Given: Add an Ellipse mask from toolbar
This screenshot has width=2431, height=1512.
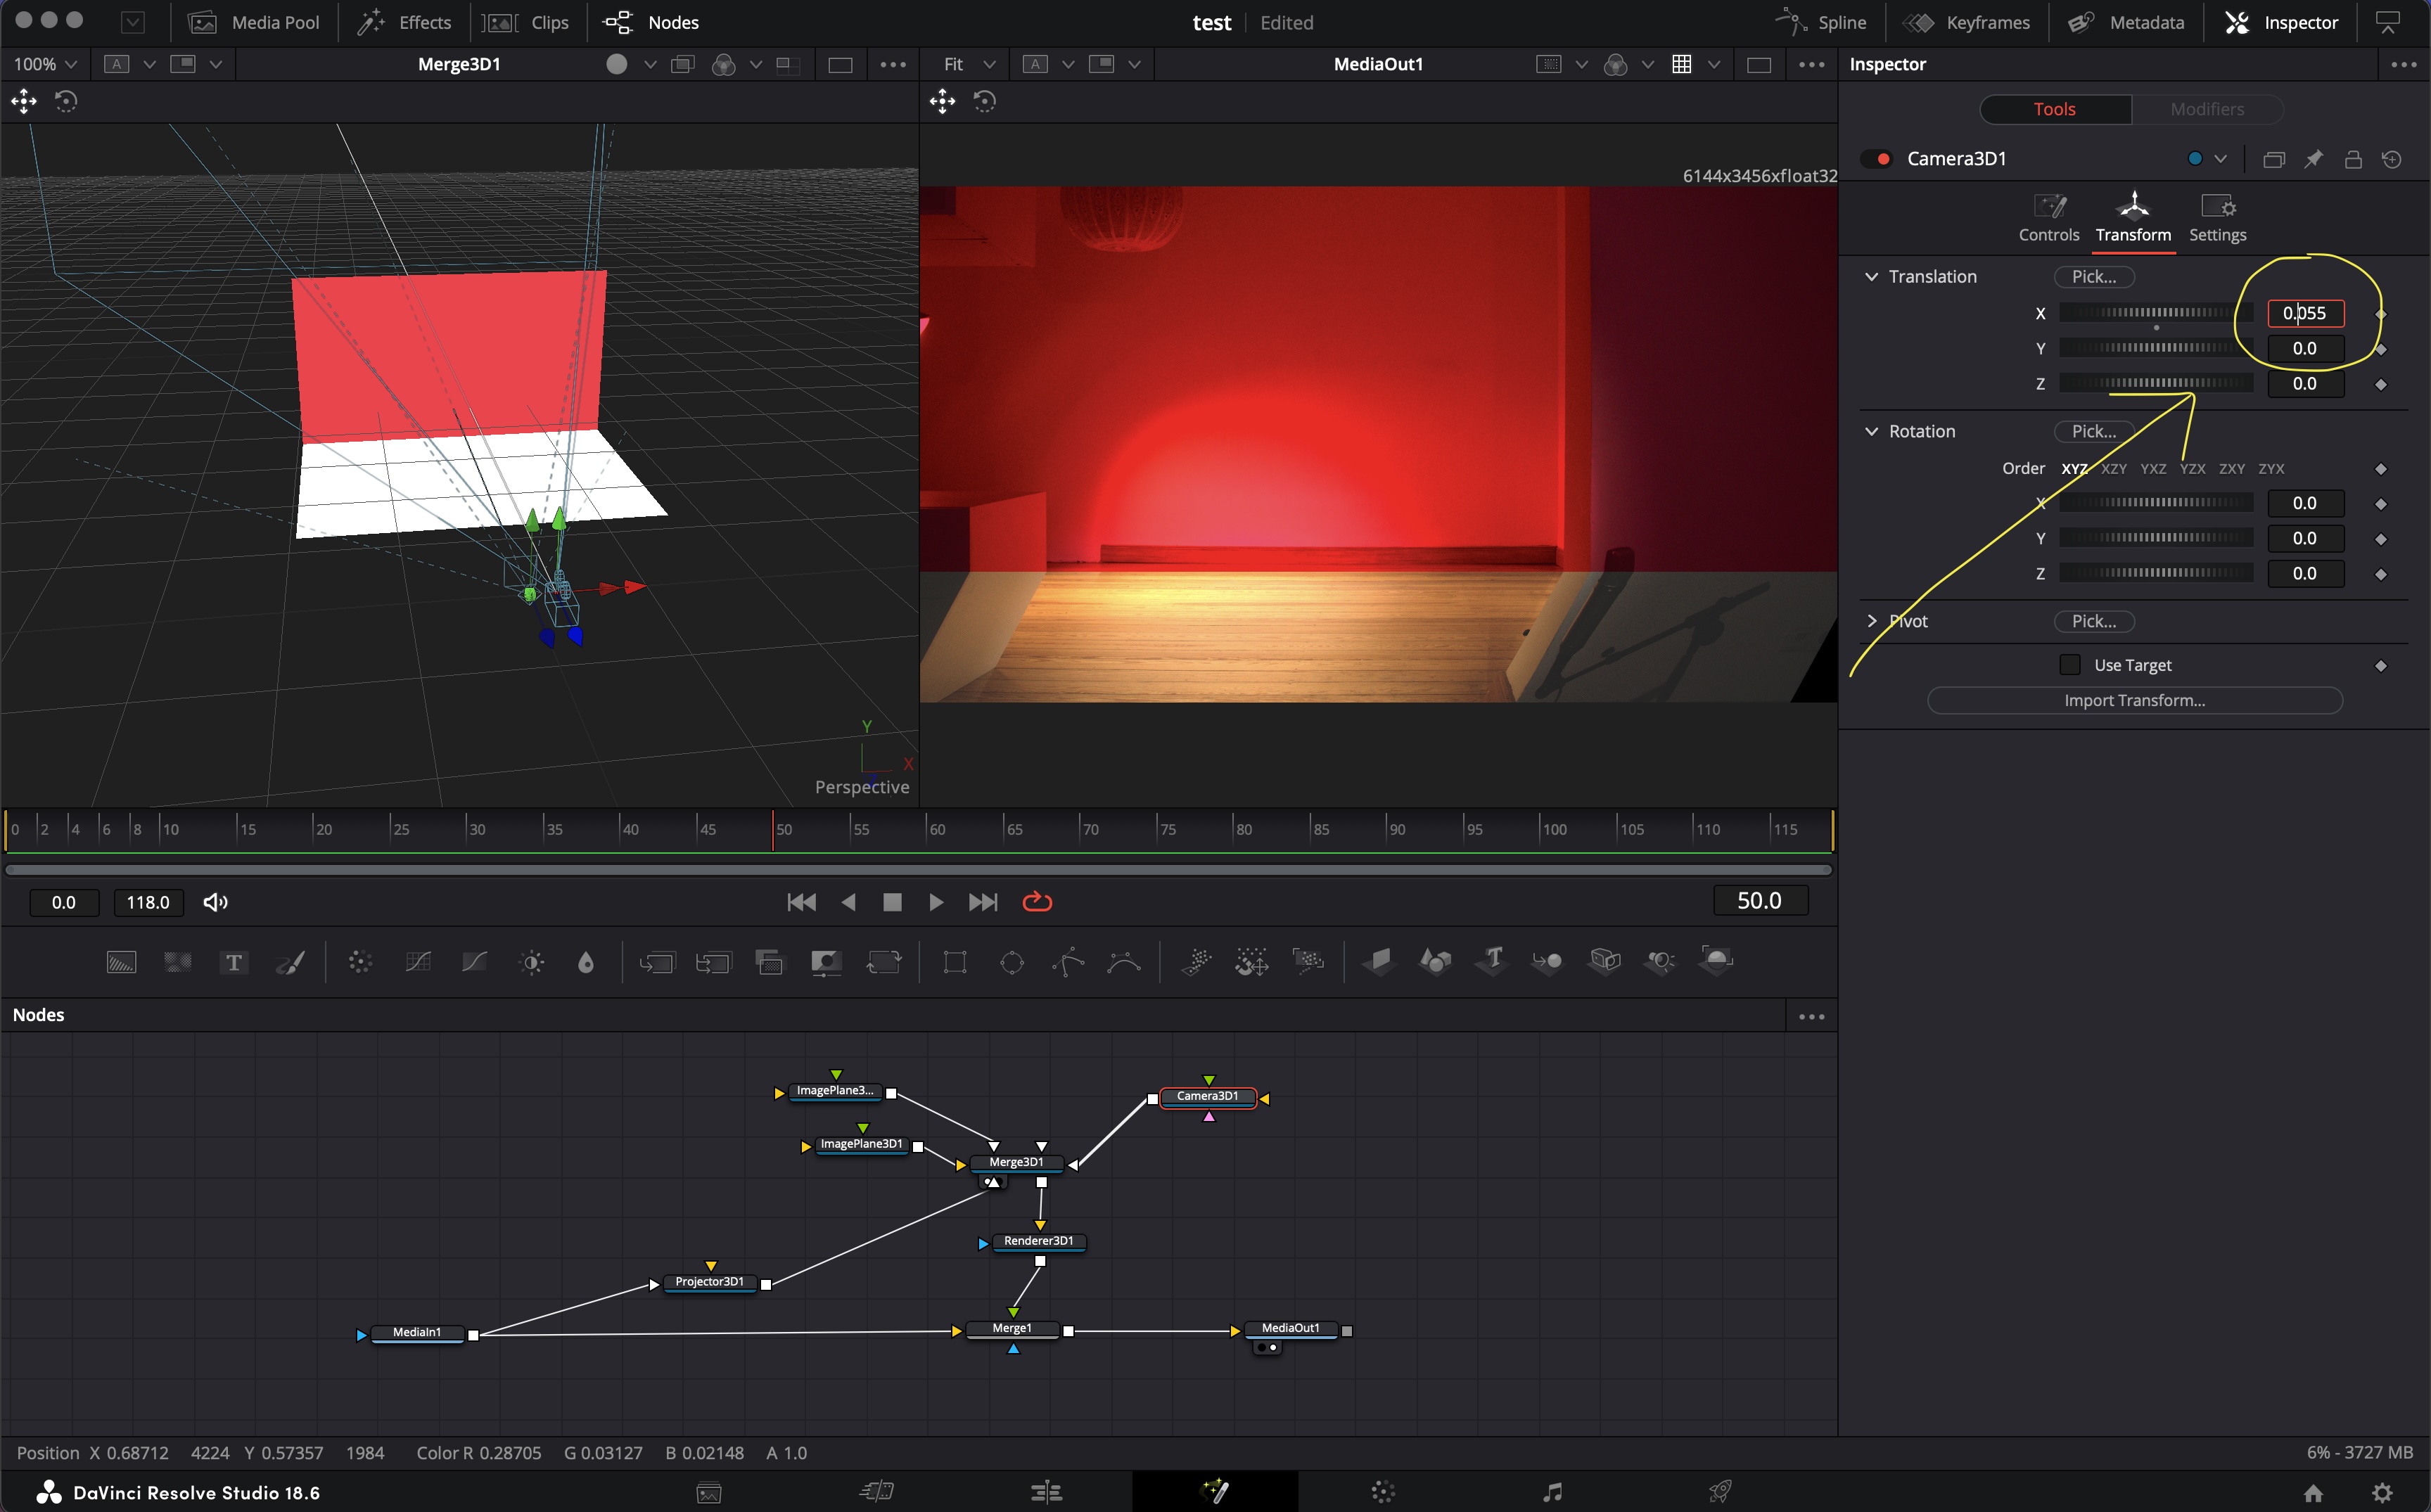Looking at the screenshot, I should pyautogui.click(x=1012, y=962).
